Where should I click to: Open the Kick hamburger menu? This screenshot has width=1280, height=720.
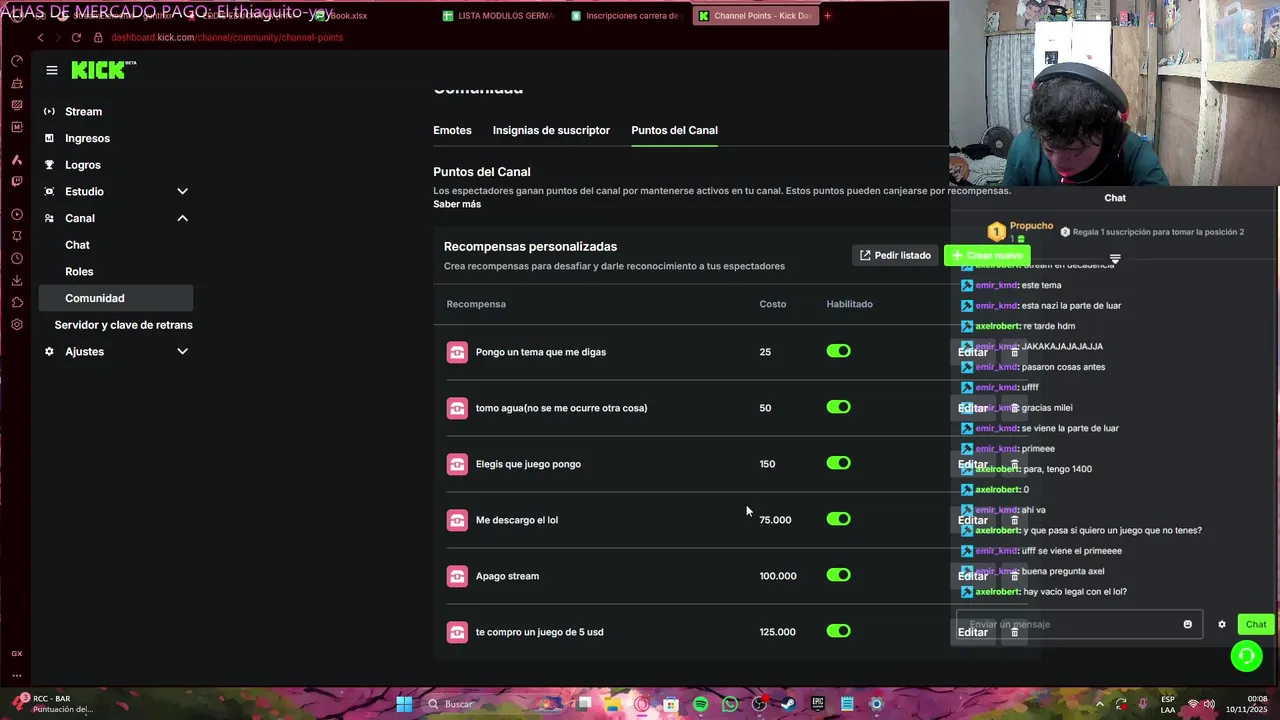click(52, 70)
